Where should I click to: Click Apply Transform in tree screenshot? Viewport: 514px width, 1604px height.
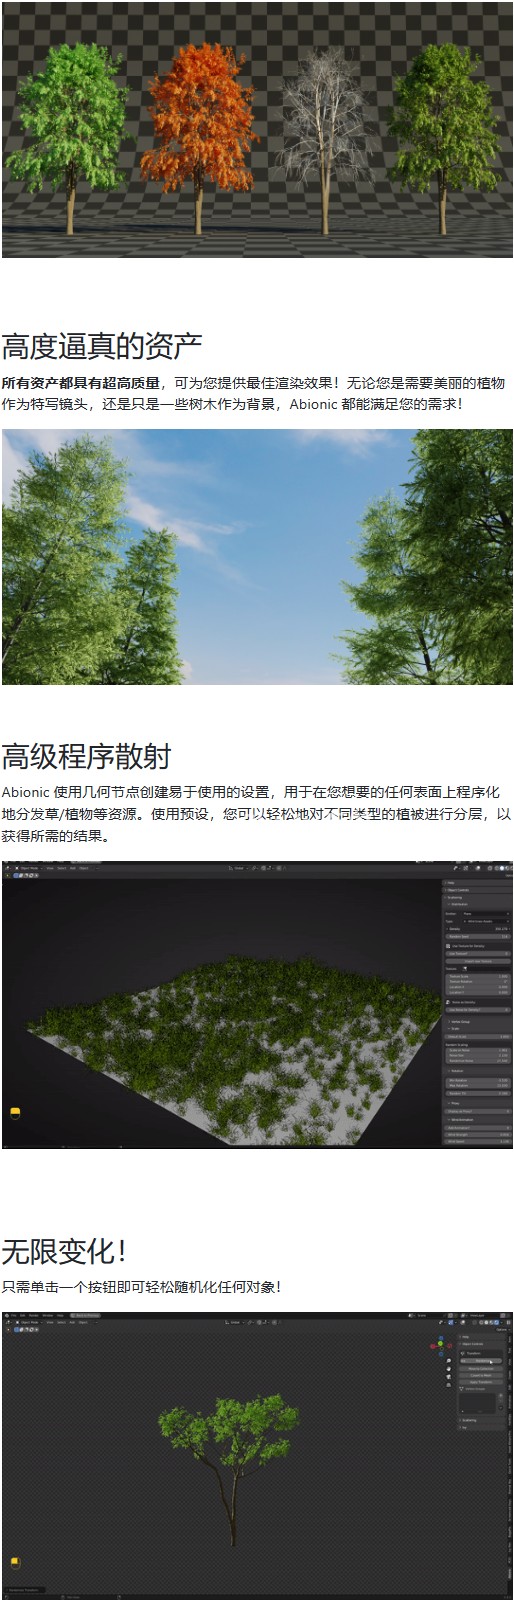tap(481, 1382)
